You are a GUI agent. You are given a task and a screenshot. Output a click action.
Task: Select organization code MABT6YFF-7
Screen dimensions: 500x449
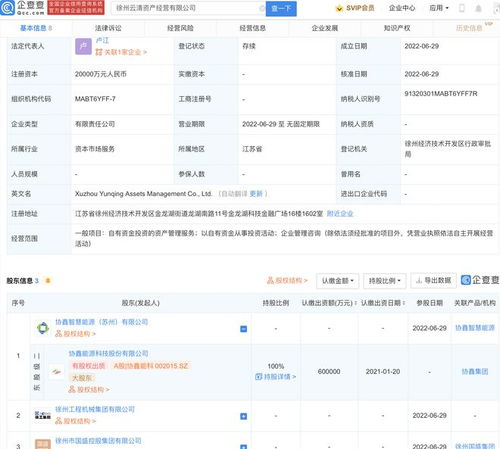point(95,99)
